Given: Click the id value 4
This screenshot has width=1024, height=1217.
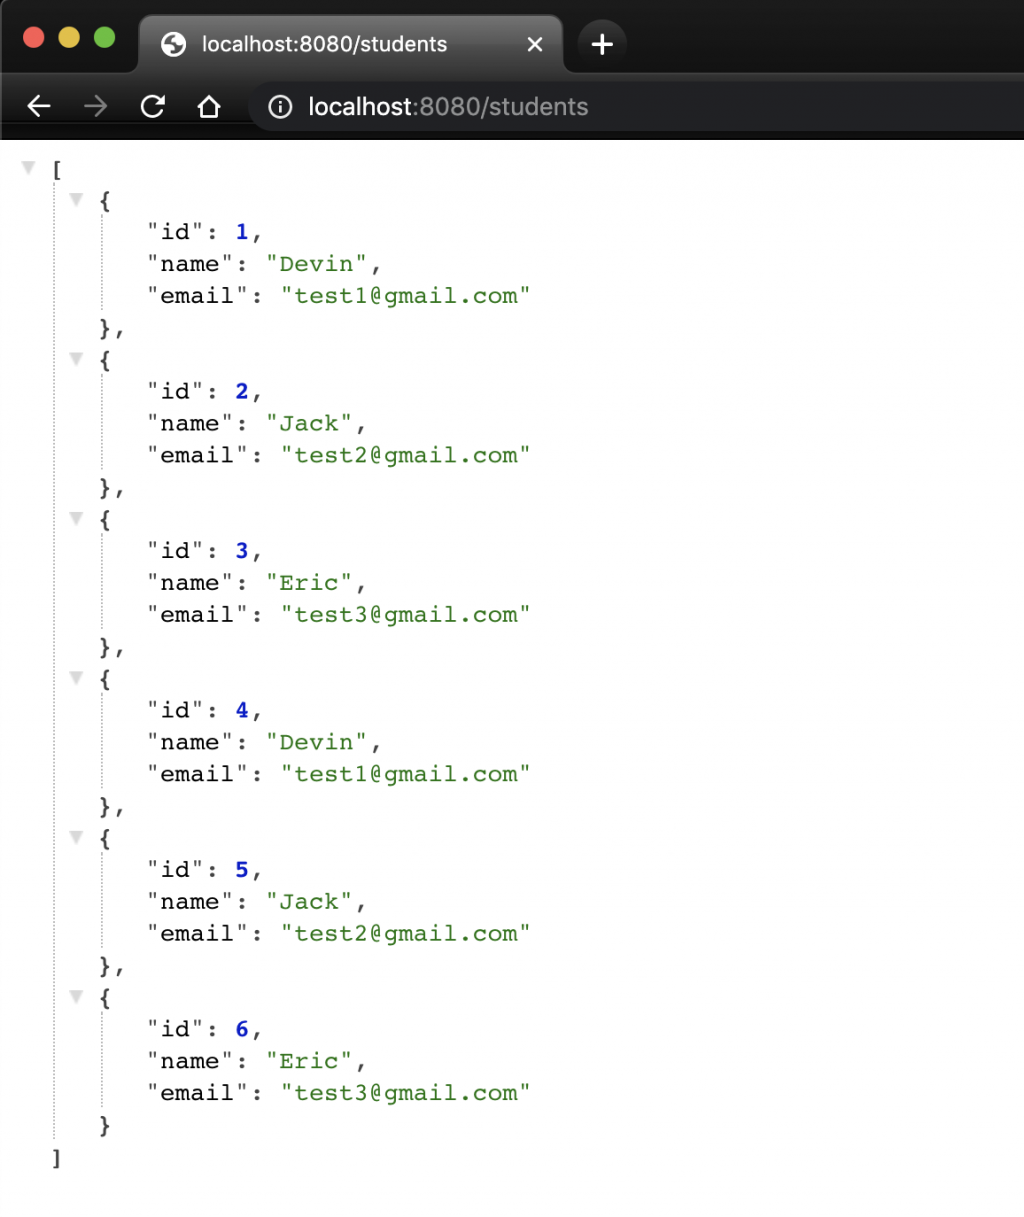Looking at the screenshot, I should pyautogui.click(x=242, y=710).
